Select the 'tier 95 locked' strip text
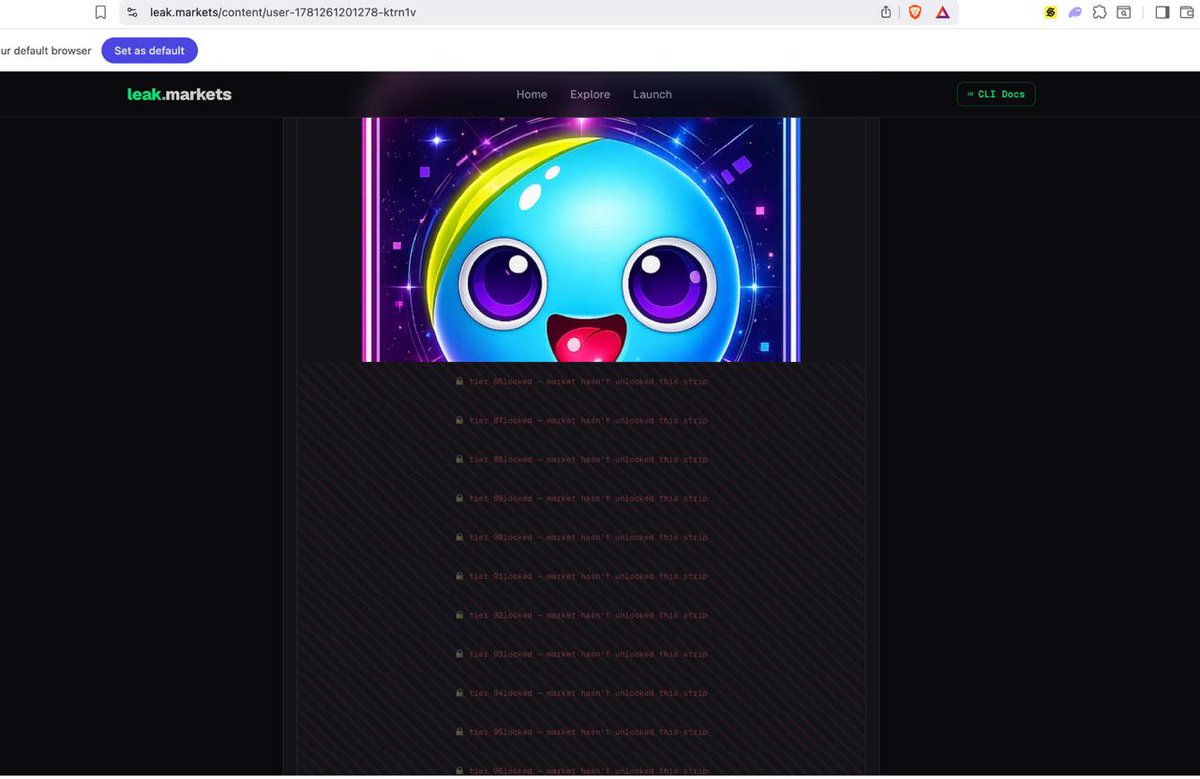This screenshot has width=1200, height=779. point(588,732)
